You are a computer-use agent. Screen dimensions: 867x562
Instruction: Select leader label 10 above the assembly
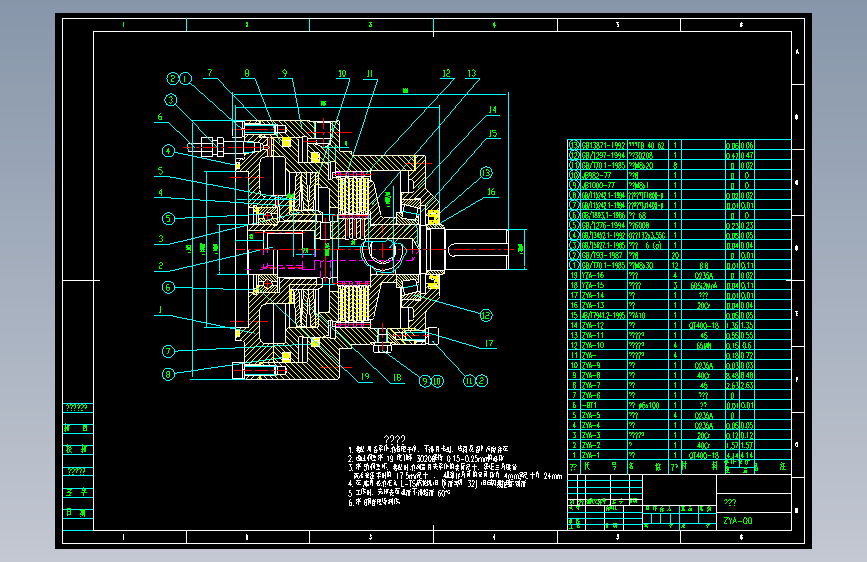point(342,74)
